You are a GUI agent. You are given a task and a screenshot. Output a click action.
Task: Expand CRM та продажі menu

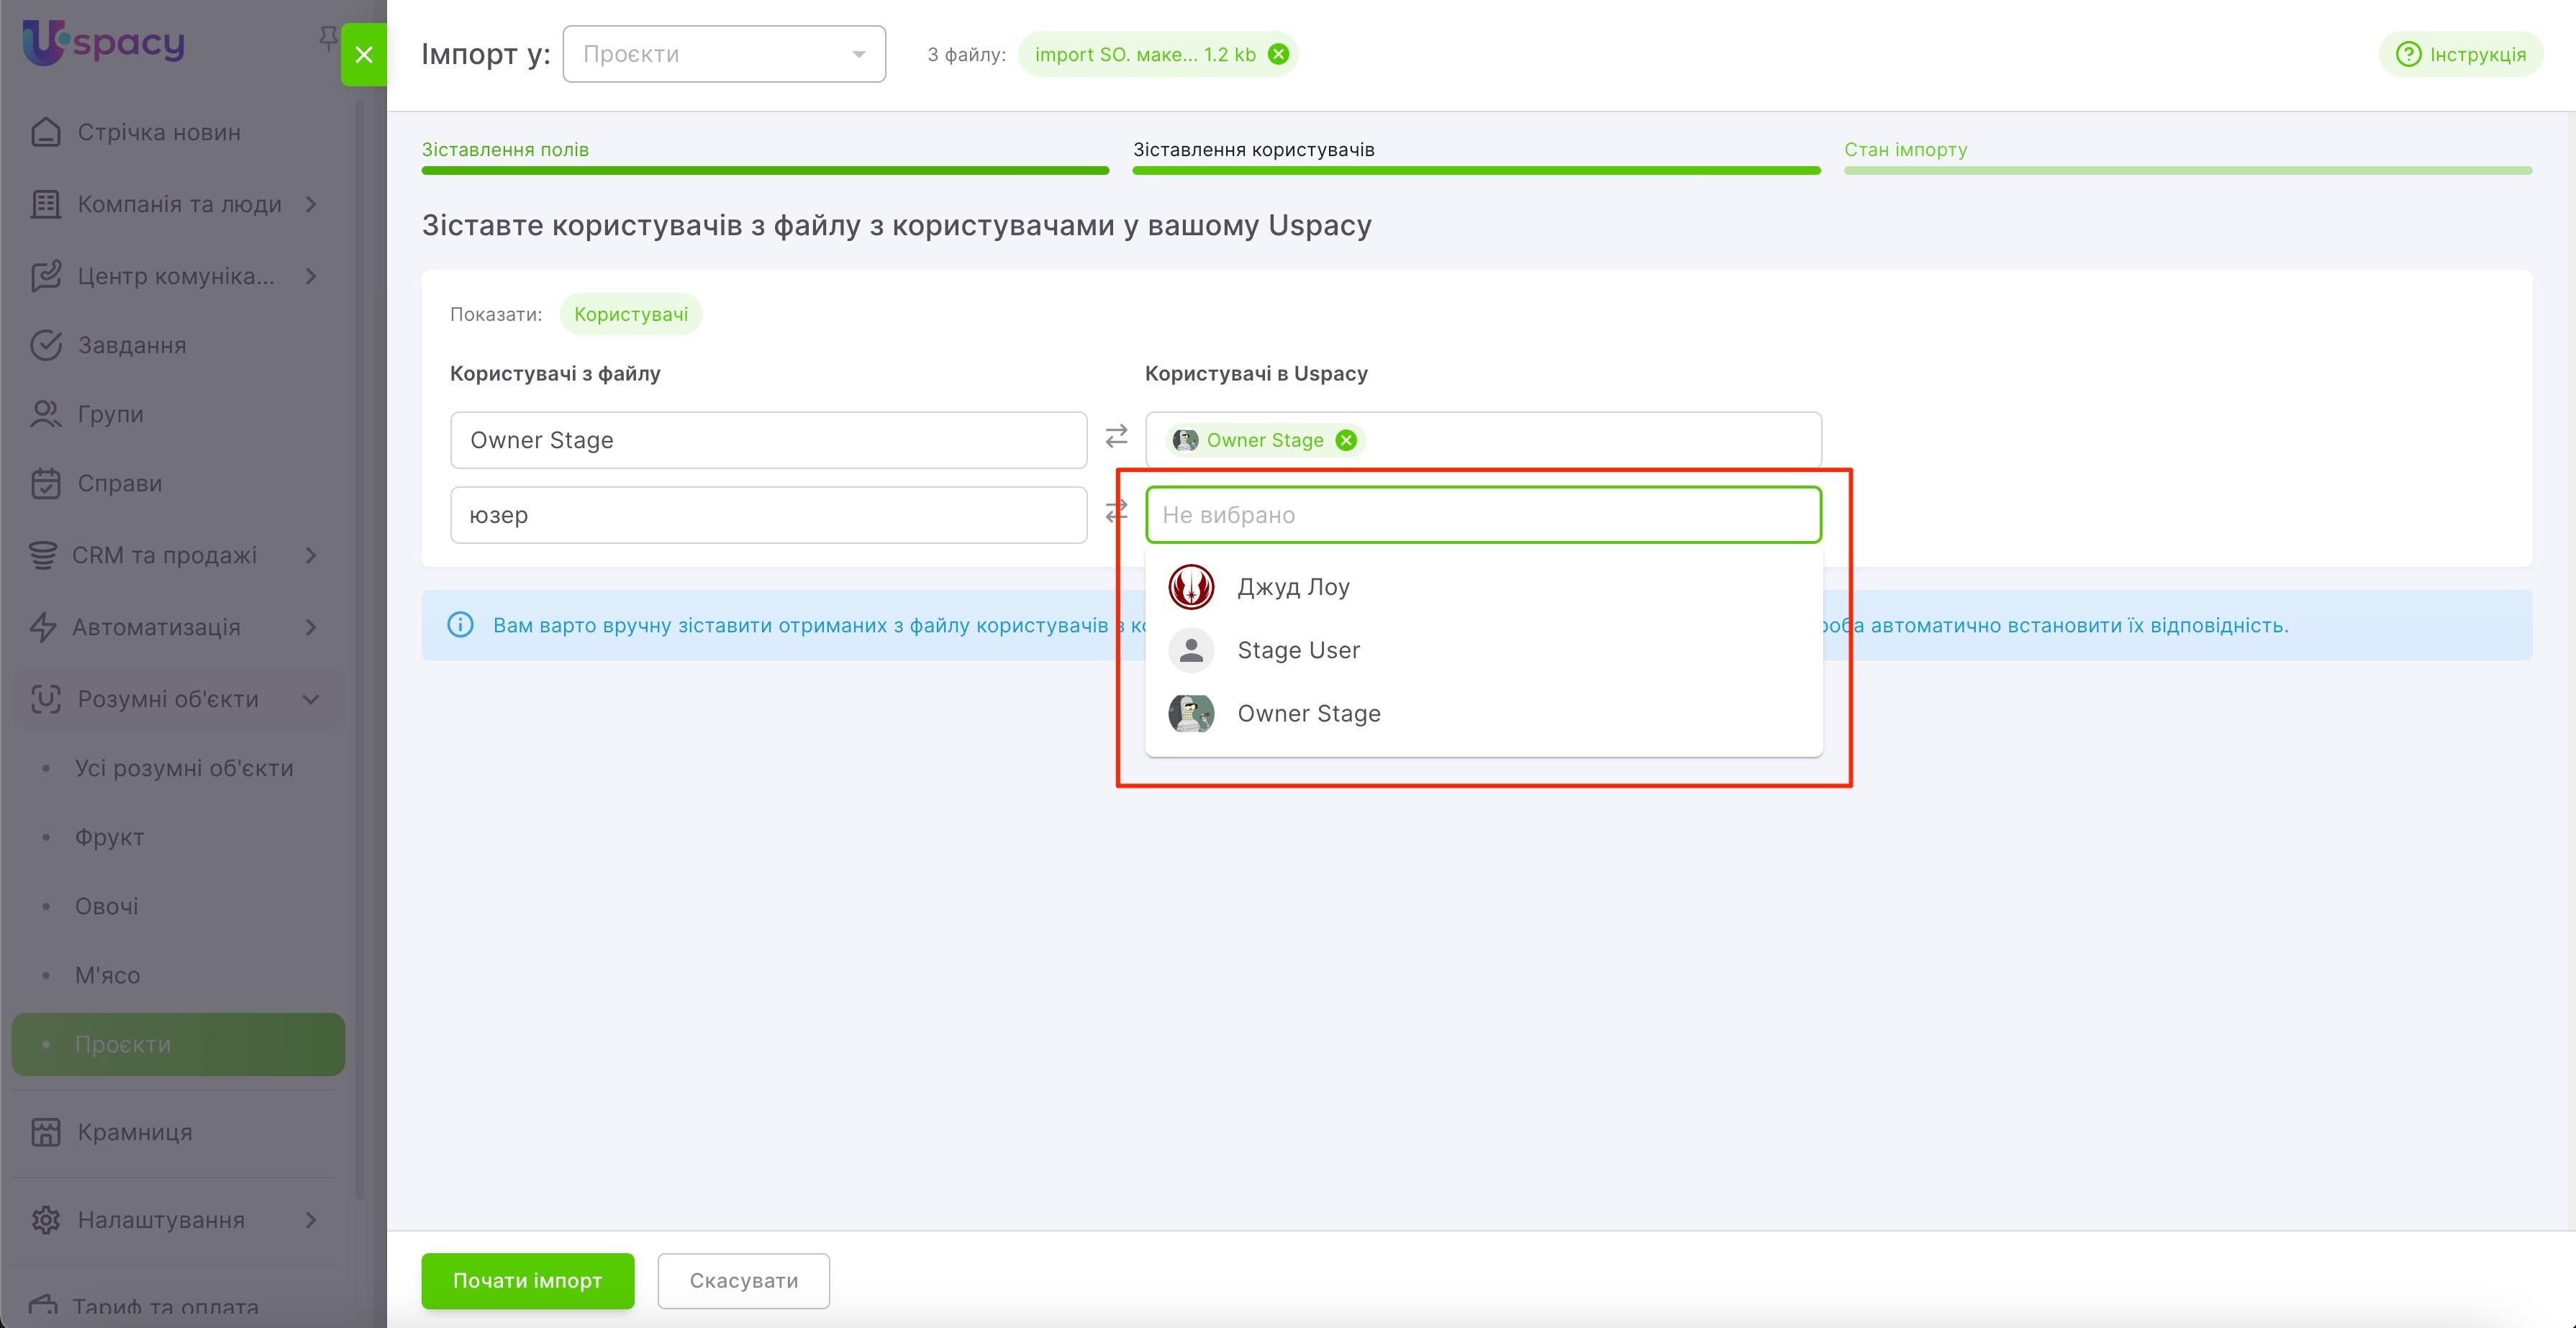(x=165, y=555)
